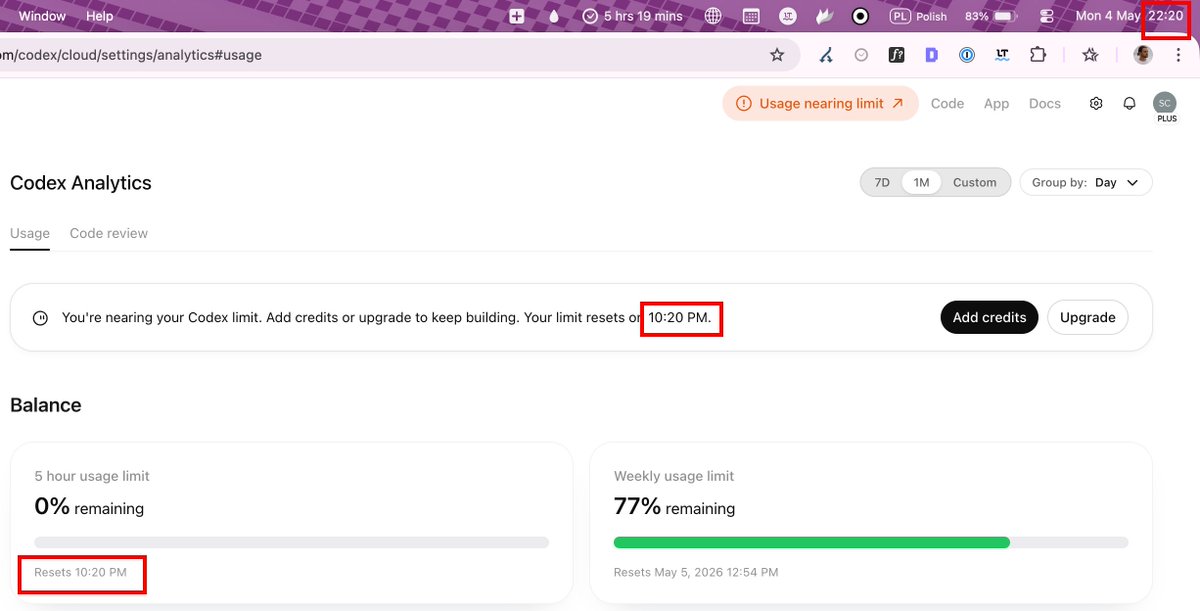The height and width of the screenshot is (611, 1200).
Task: Open the Window menu
Action: [42, 16]
